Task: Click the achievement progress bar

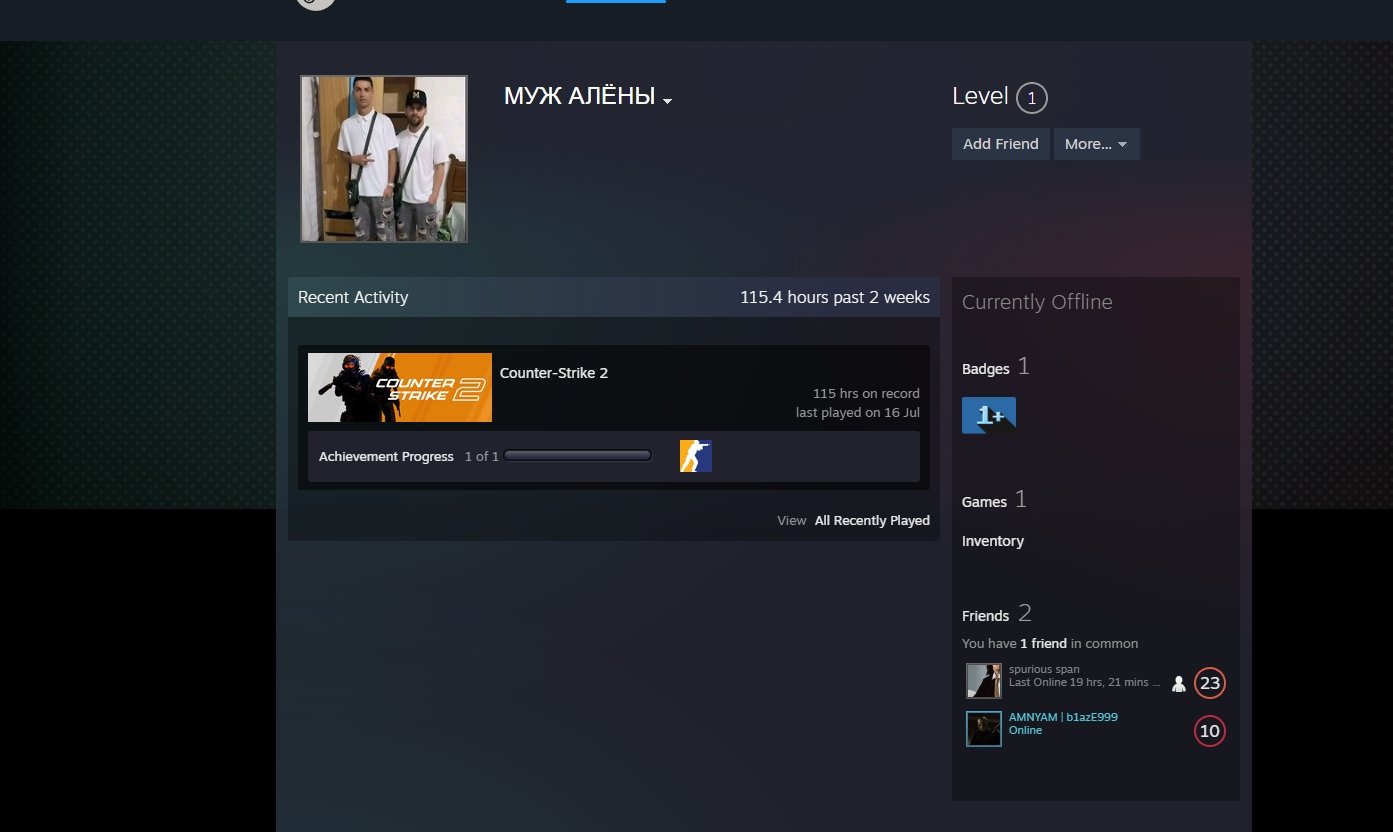Action: pyautogui.click(x=578, y=456)
